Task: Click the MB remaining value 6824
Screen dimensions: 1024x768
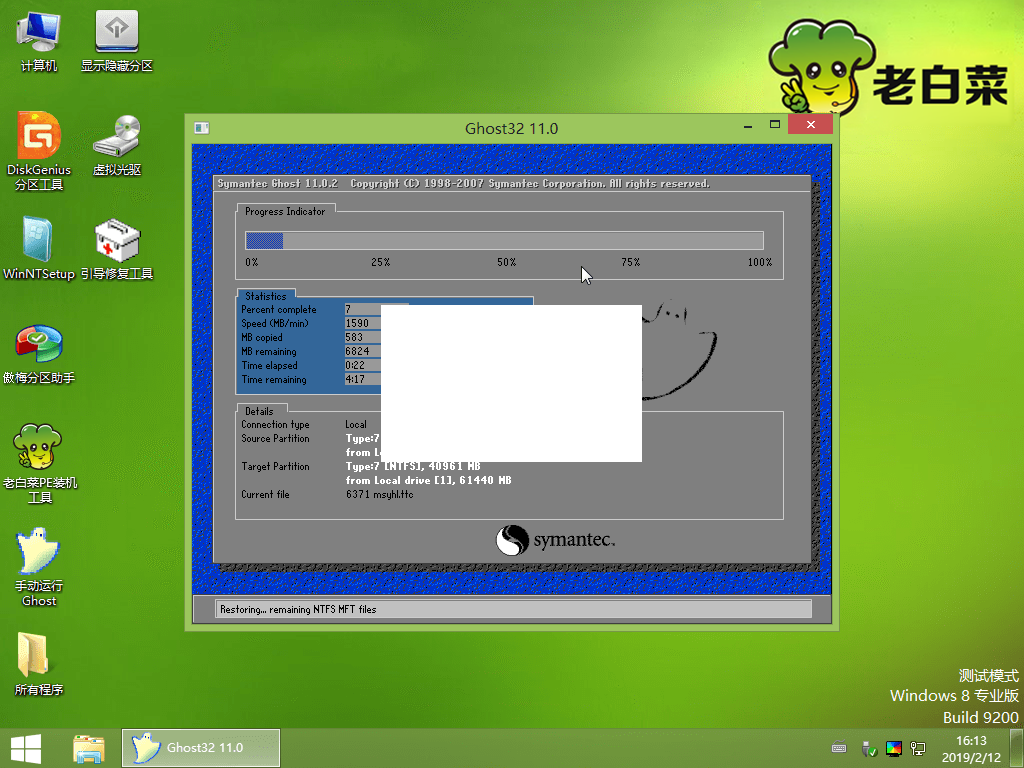Action: (x=357, y=351)
